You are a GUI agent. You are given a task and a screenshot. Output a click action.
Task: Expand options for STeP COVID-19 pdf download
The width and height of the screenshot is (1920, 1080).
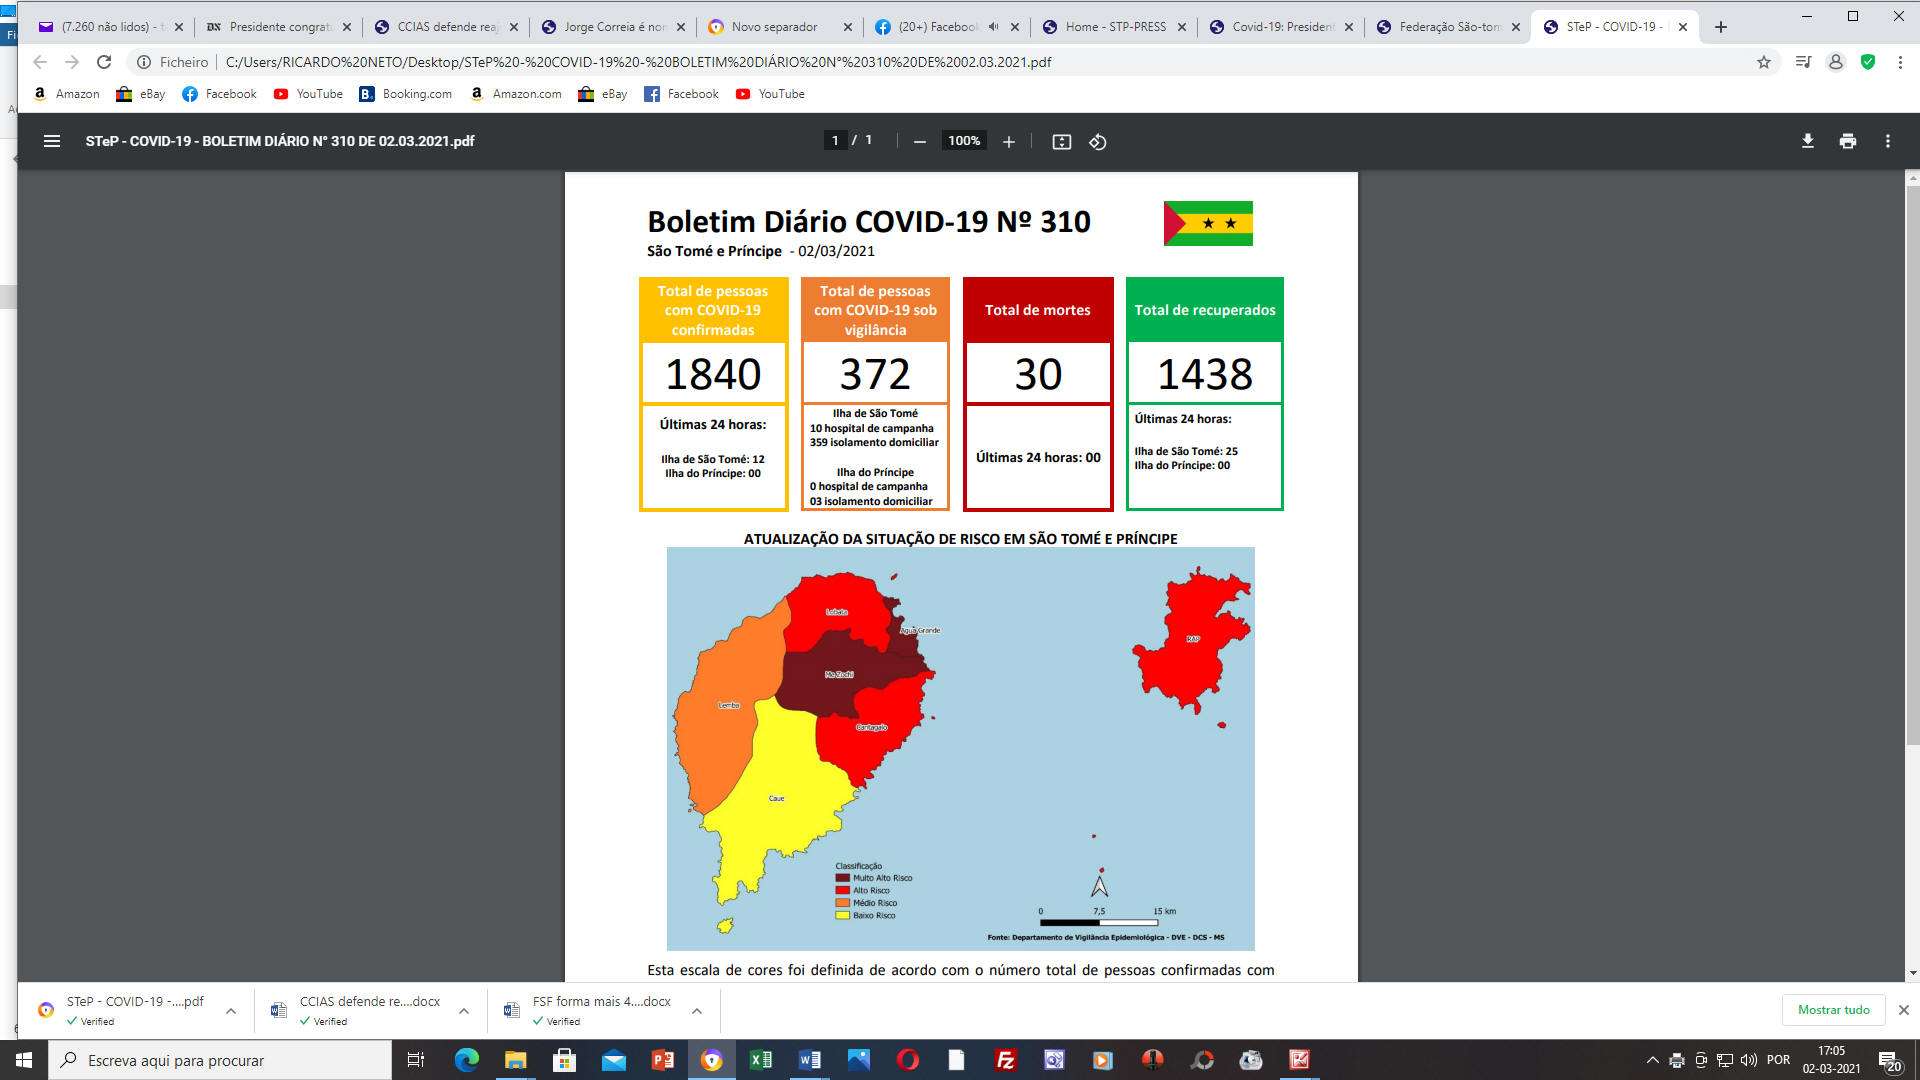(231, 1011)
